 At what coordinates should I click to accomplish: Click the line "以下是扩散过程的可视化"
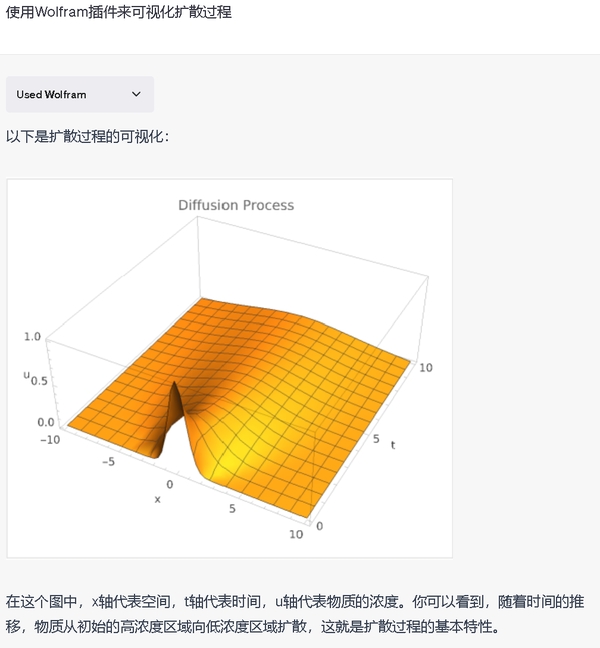click(x=88, y=136)
